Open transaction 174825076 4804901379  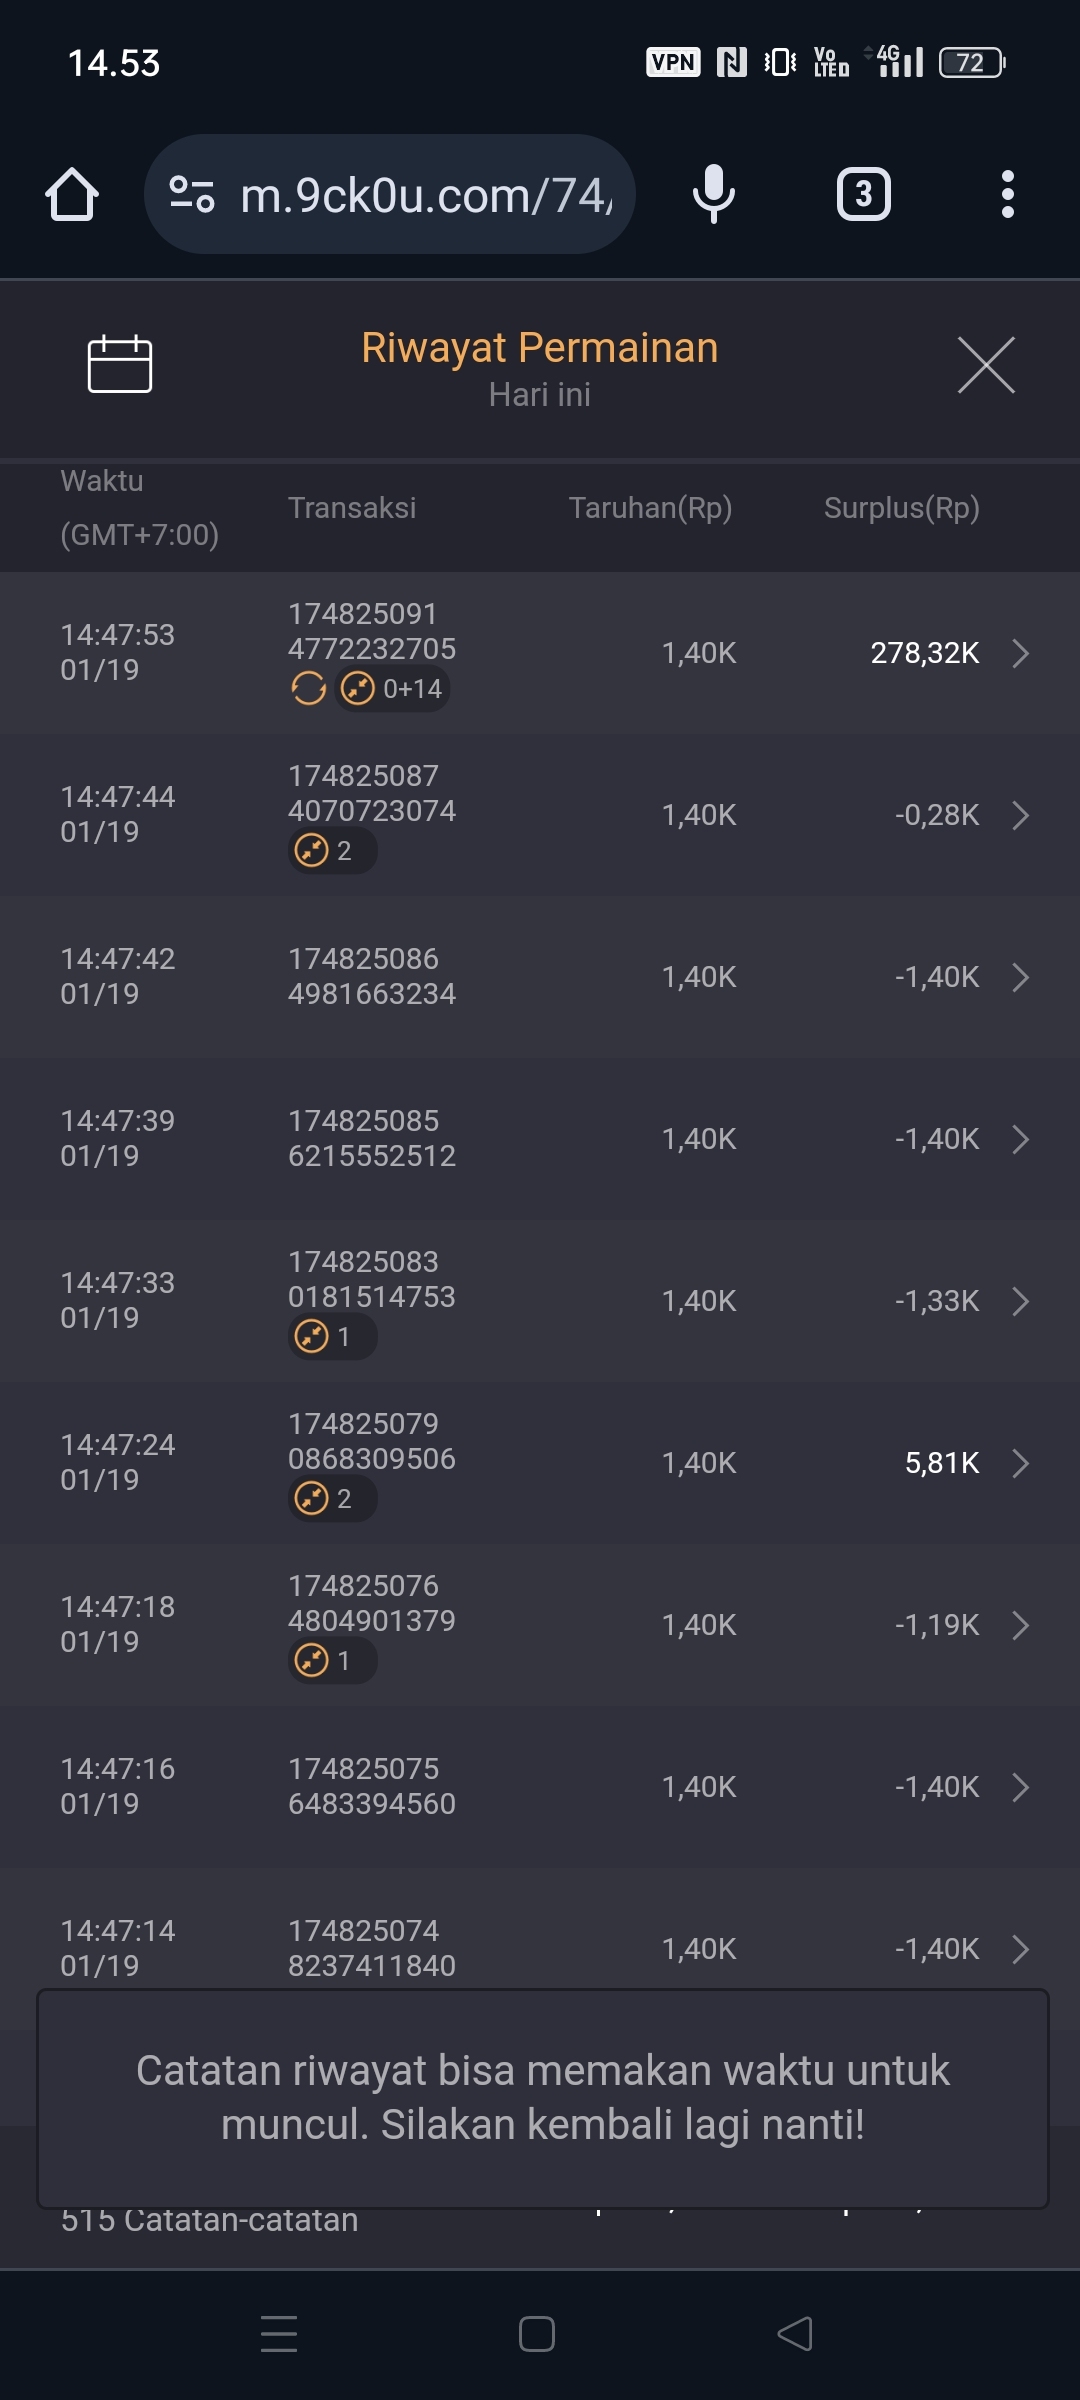tap(372, 1603)
